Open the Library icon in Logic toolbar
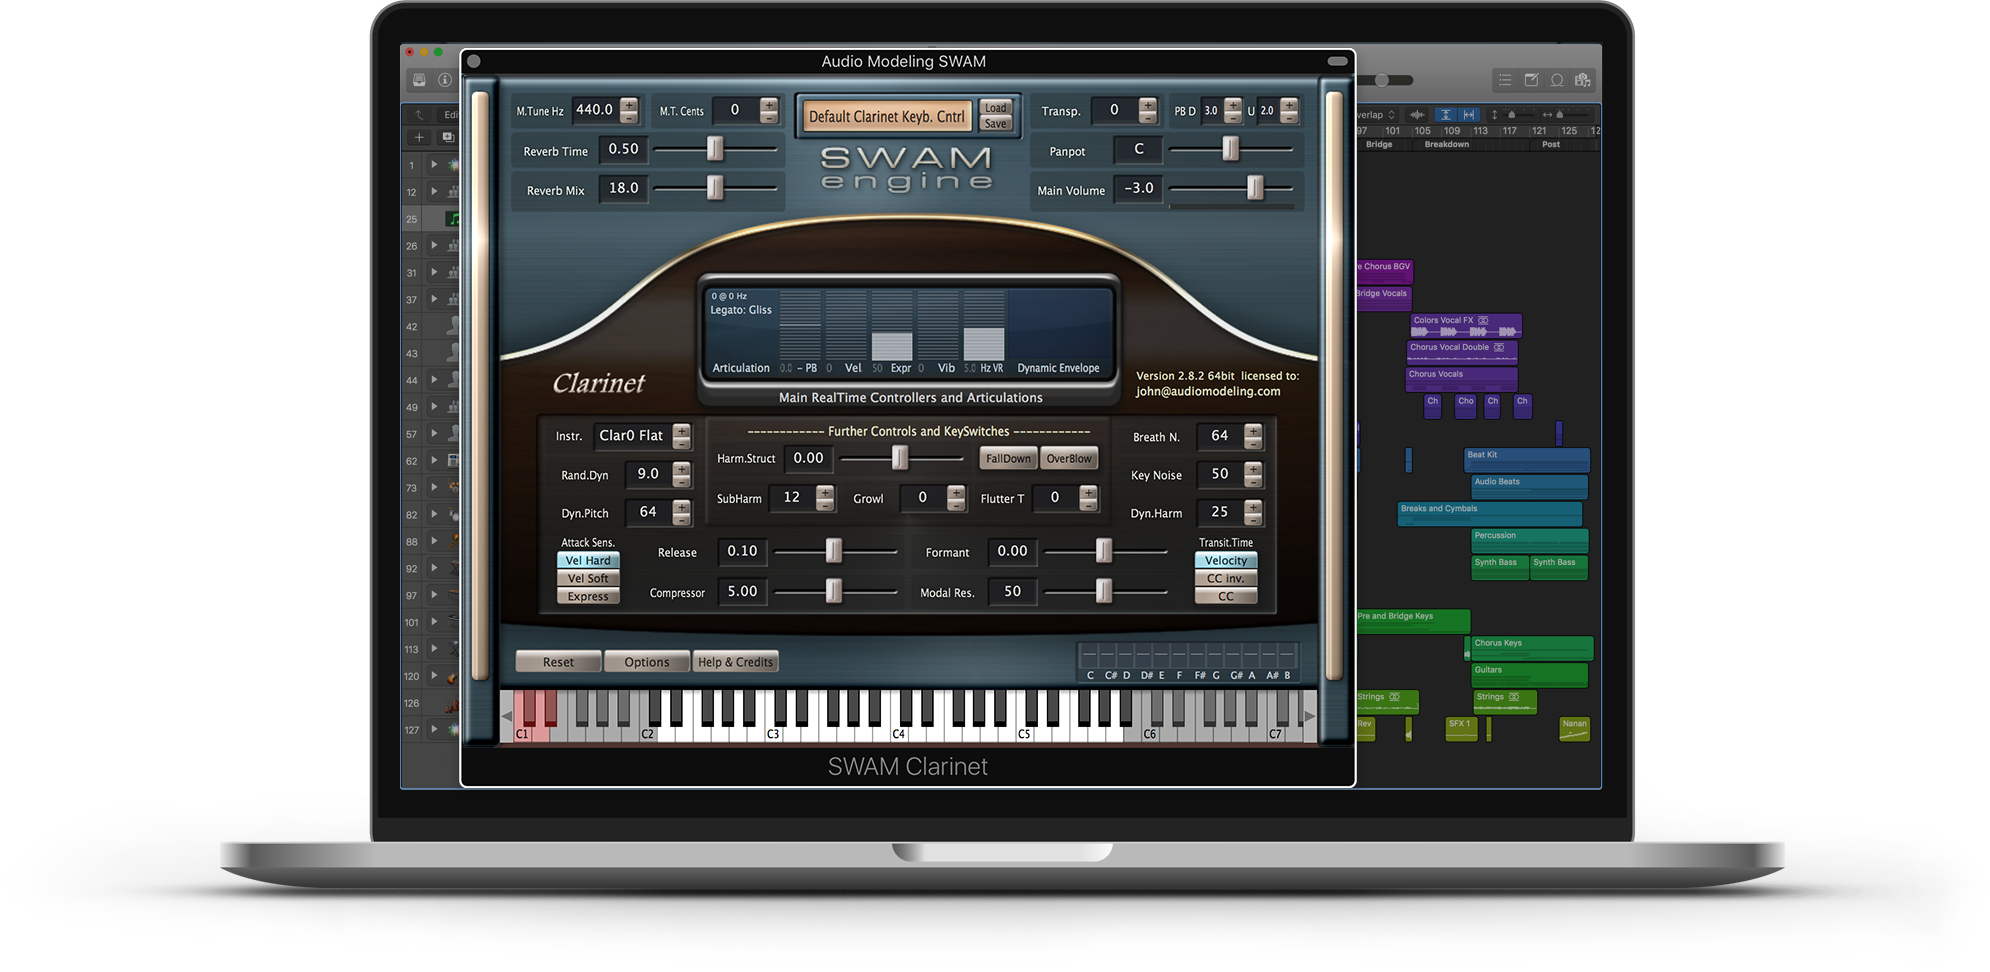This screenshot has width=1990, height=972. (x=420, y=80)
